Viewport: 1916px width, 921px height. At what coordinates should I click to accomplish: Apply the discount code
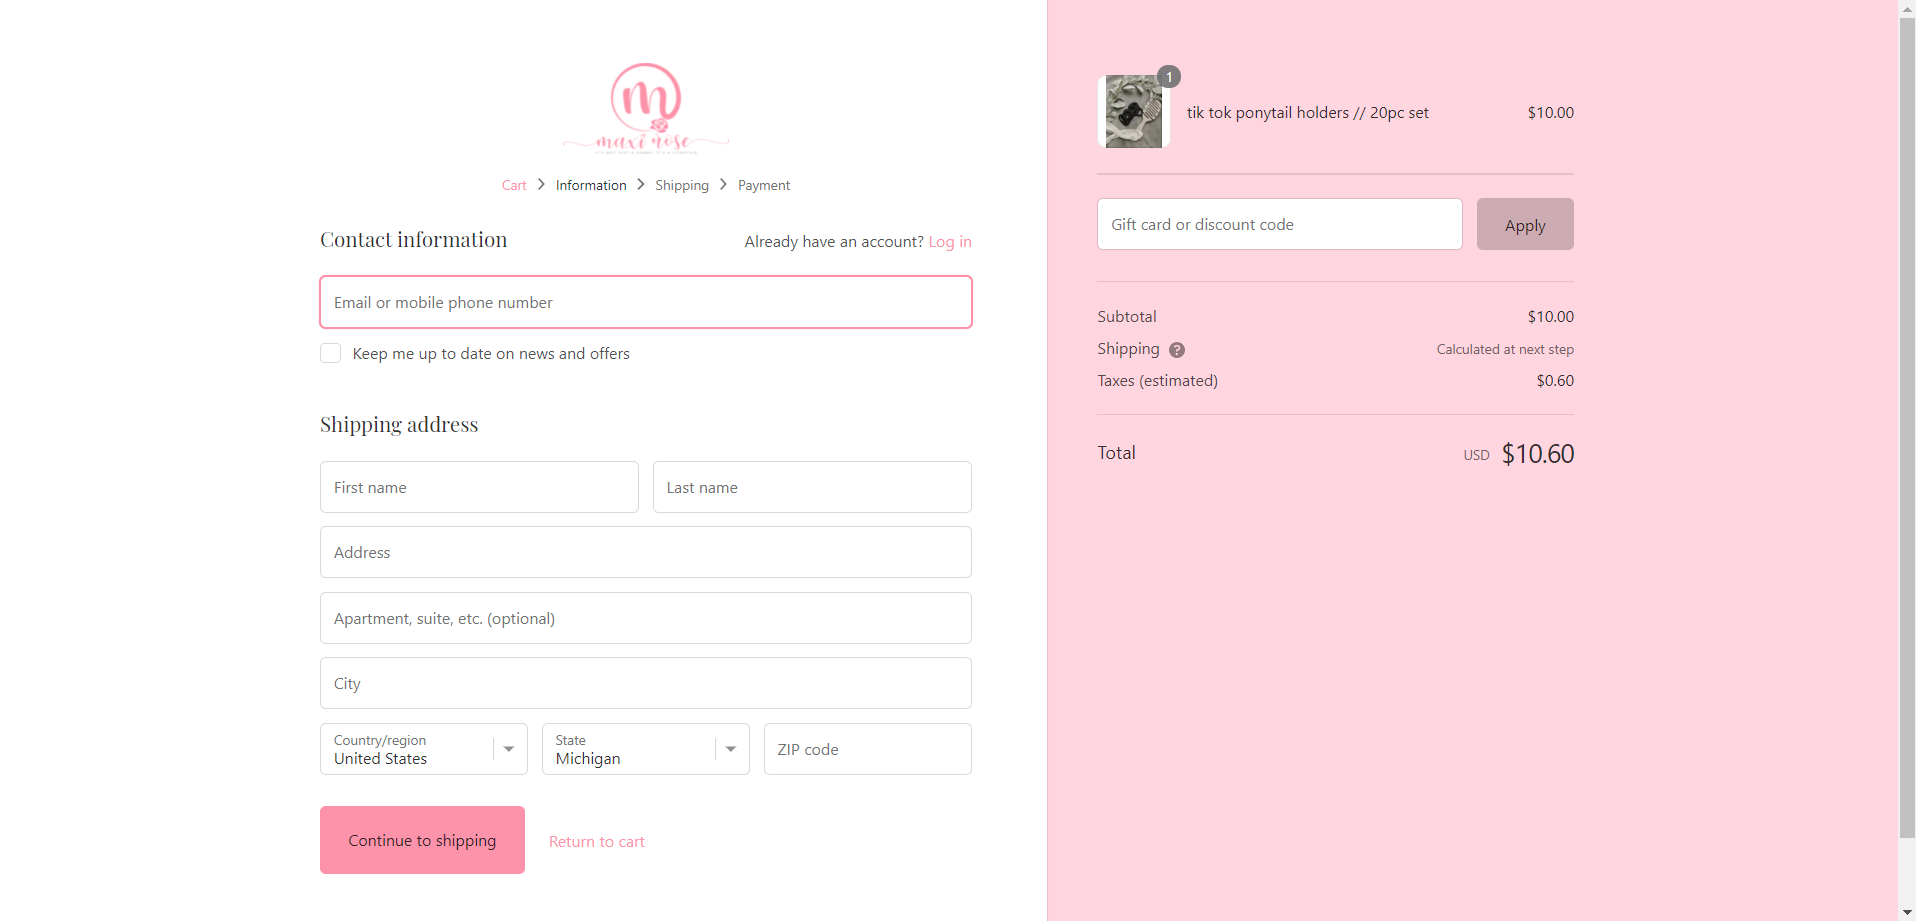tap(1524, 225)
